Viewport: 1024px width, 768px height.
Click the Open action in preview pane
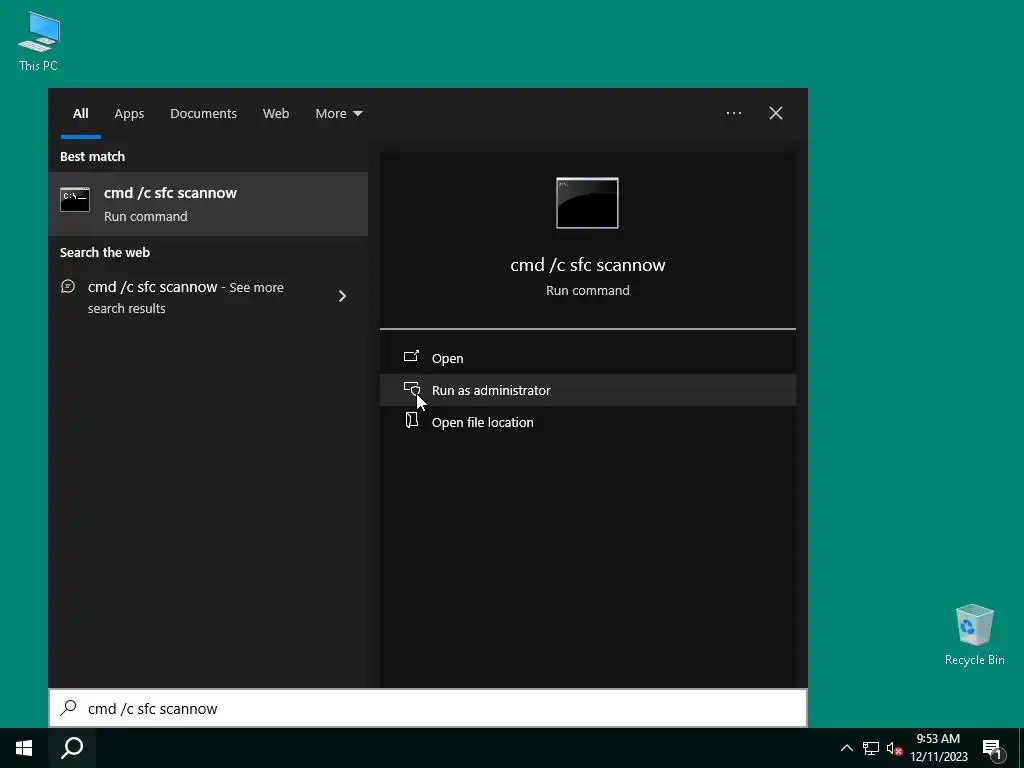(x=588, y=358)
